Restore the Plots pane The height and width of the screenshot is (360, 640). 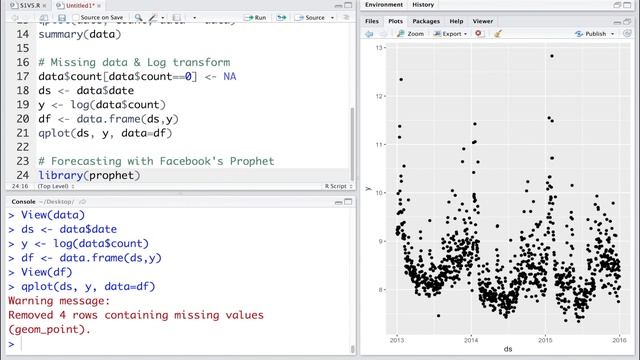coord(627,21)
